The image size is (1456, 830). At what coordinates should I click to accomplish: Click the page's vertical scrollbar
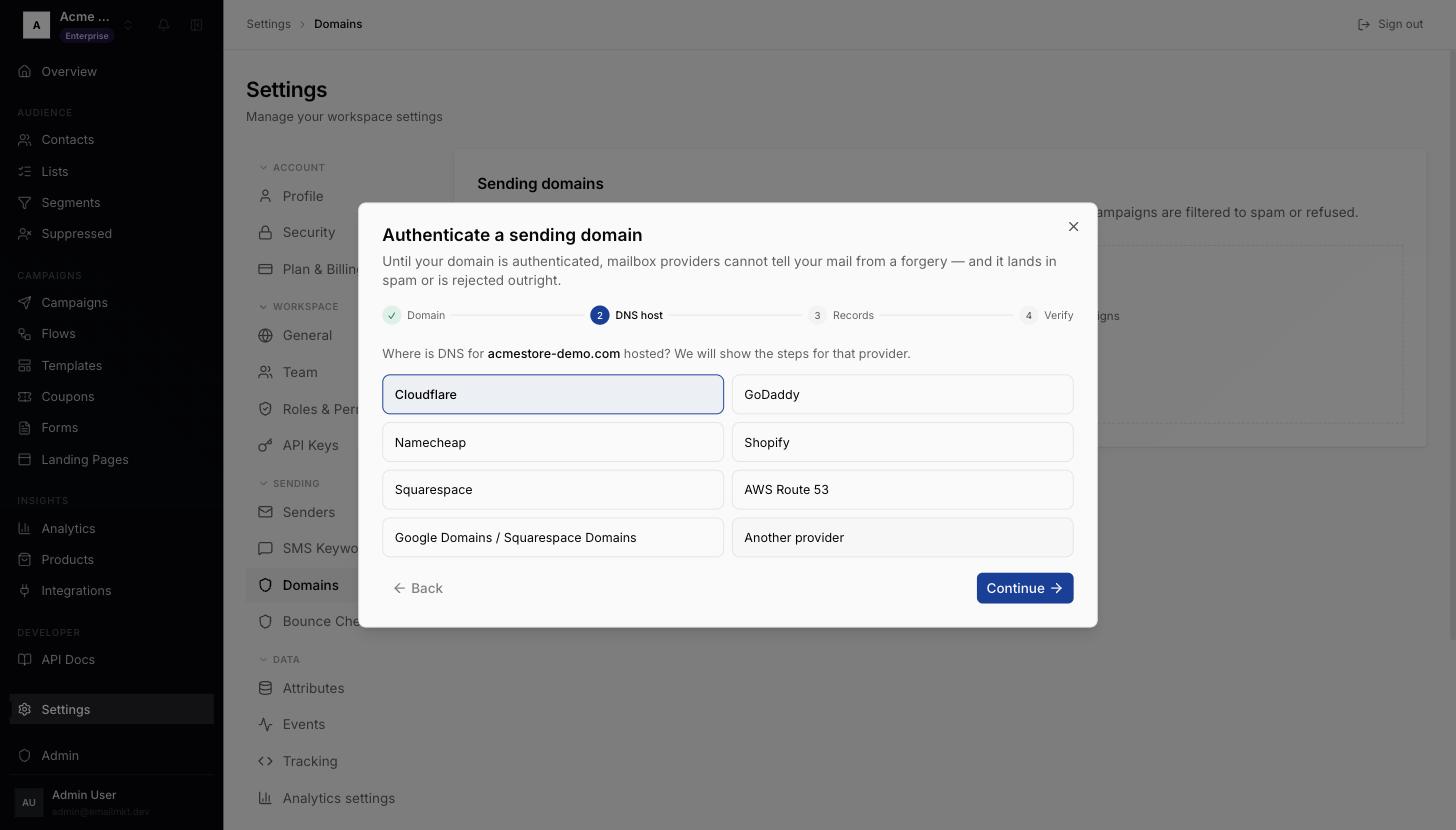pos(1452,345)
